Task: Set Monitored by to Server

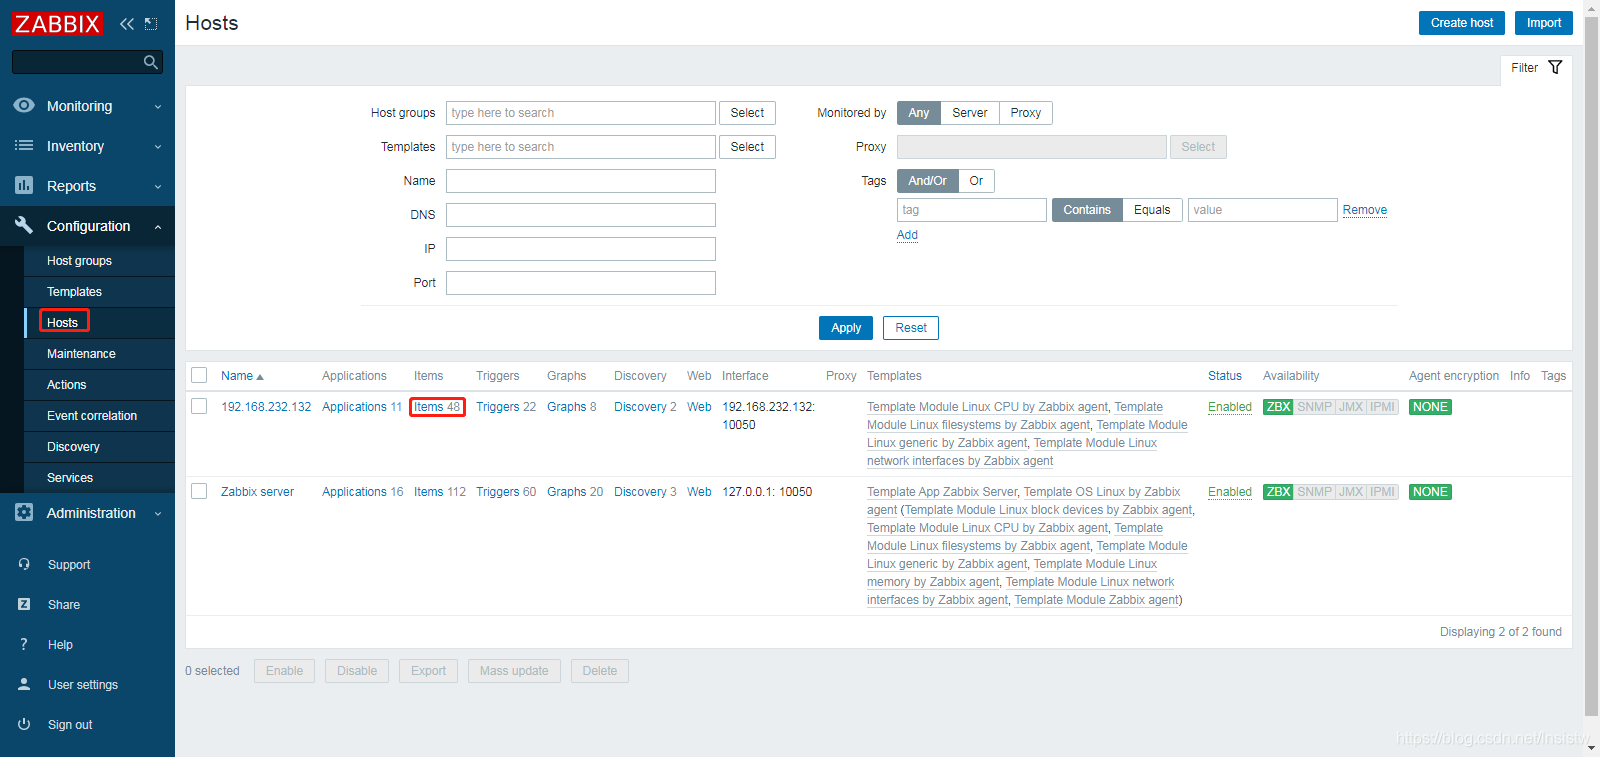Action: (970, 113)
